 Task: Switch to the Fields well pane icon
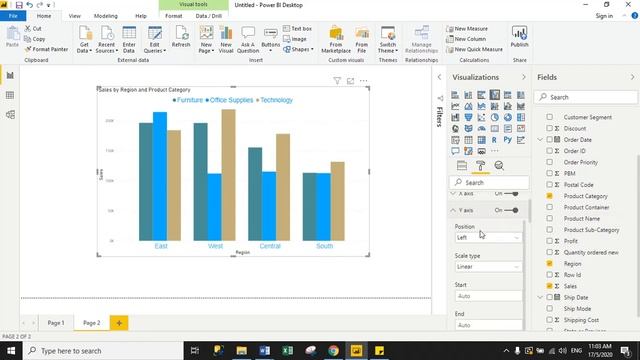coord(462,165)
